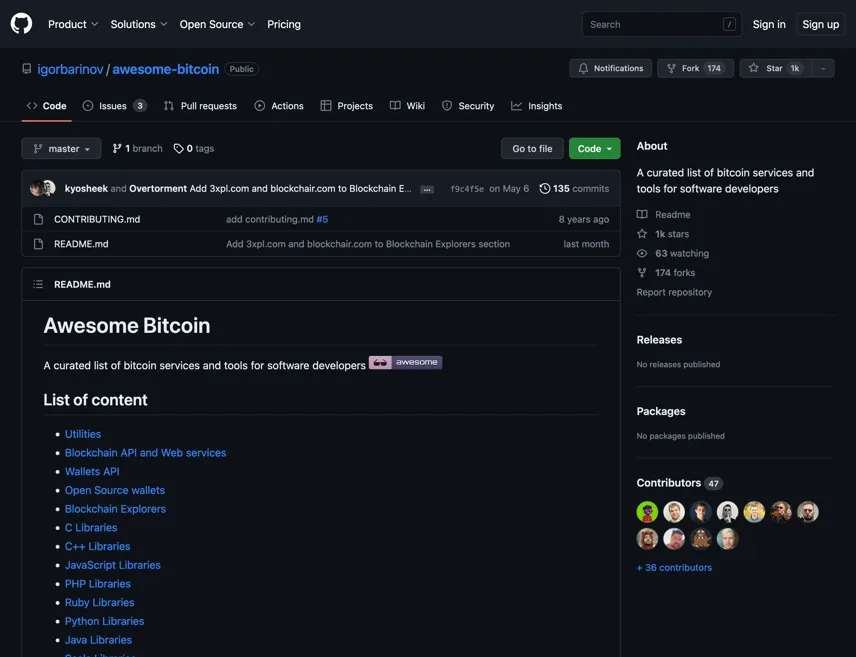
Task: Click the Contributors heading link
Action: 669,483
